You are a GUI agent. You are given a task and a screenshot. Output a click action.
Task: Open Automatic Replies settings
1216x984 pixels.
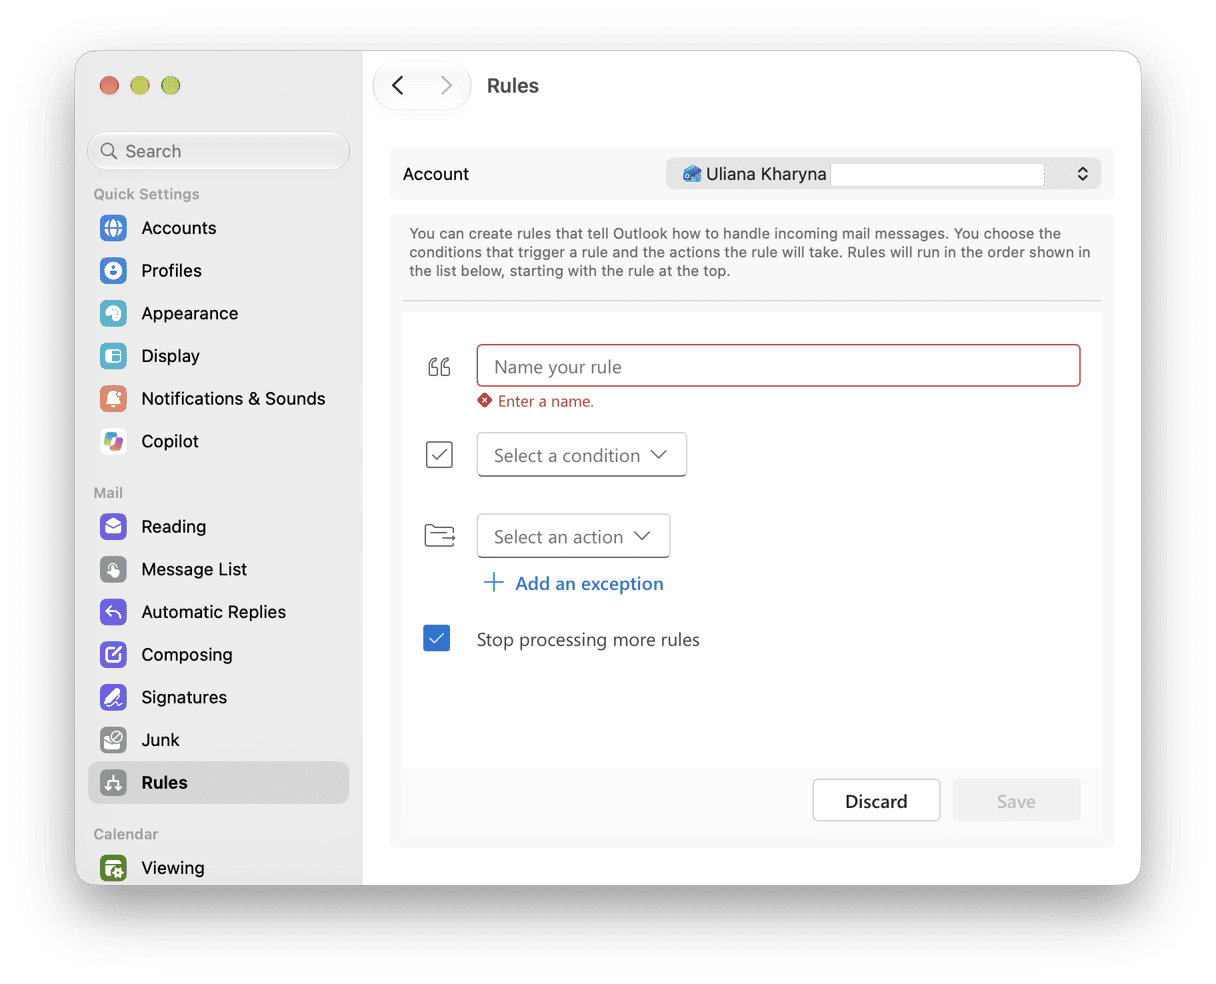[x=218, y=612]
